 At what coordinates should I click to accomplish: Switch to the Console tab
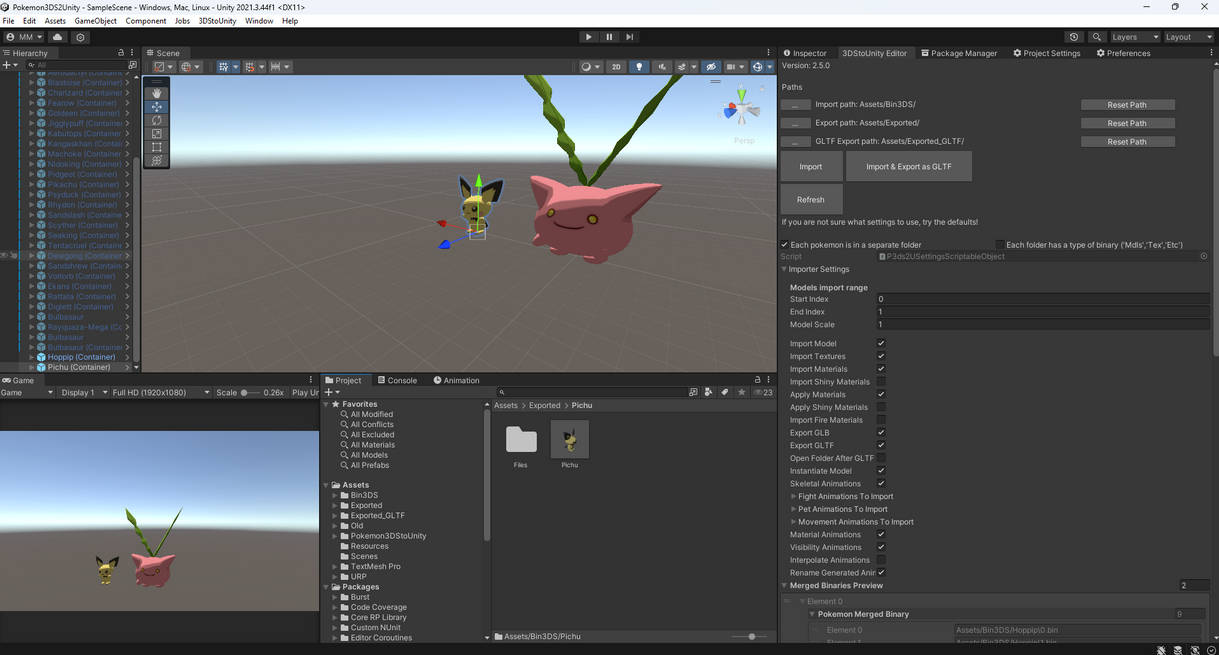click(x=397, y=380)
